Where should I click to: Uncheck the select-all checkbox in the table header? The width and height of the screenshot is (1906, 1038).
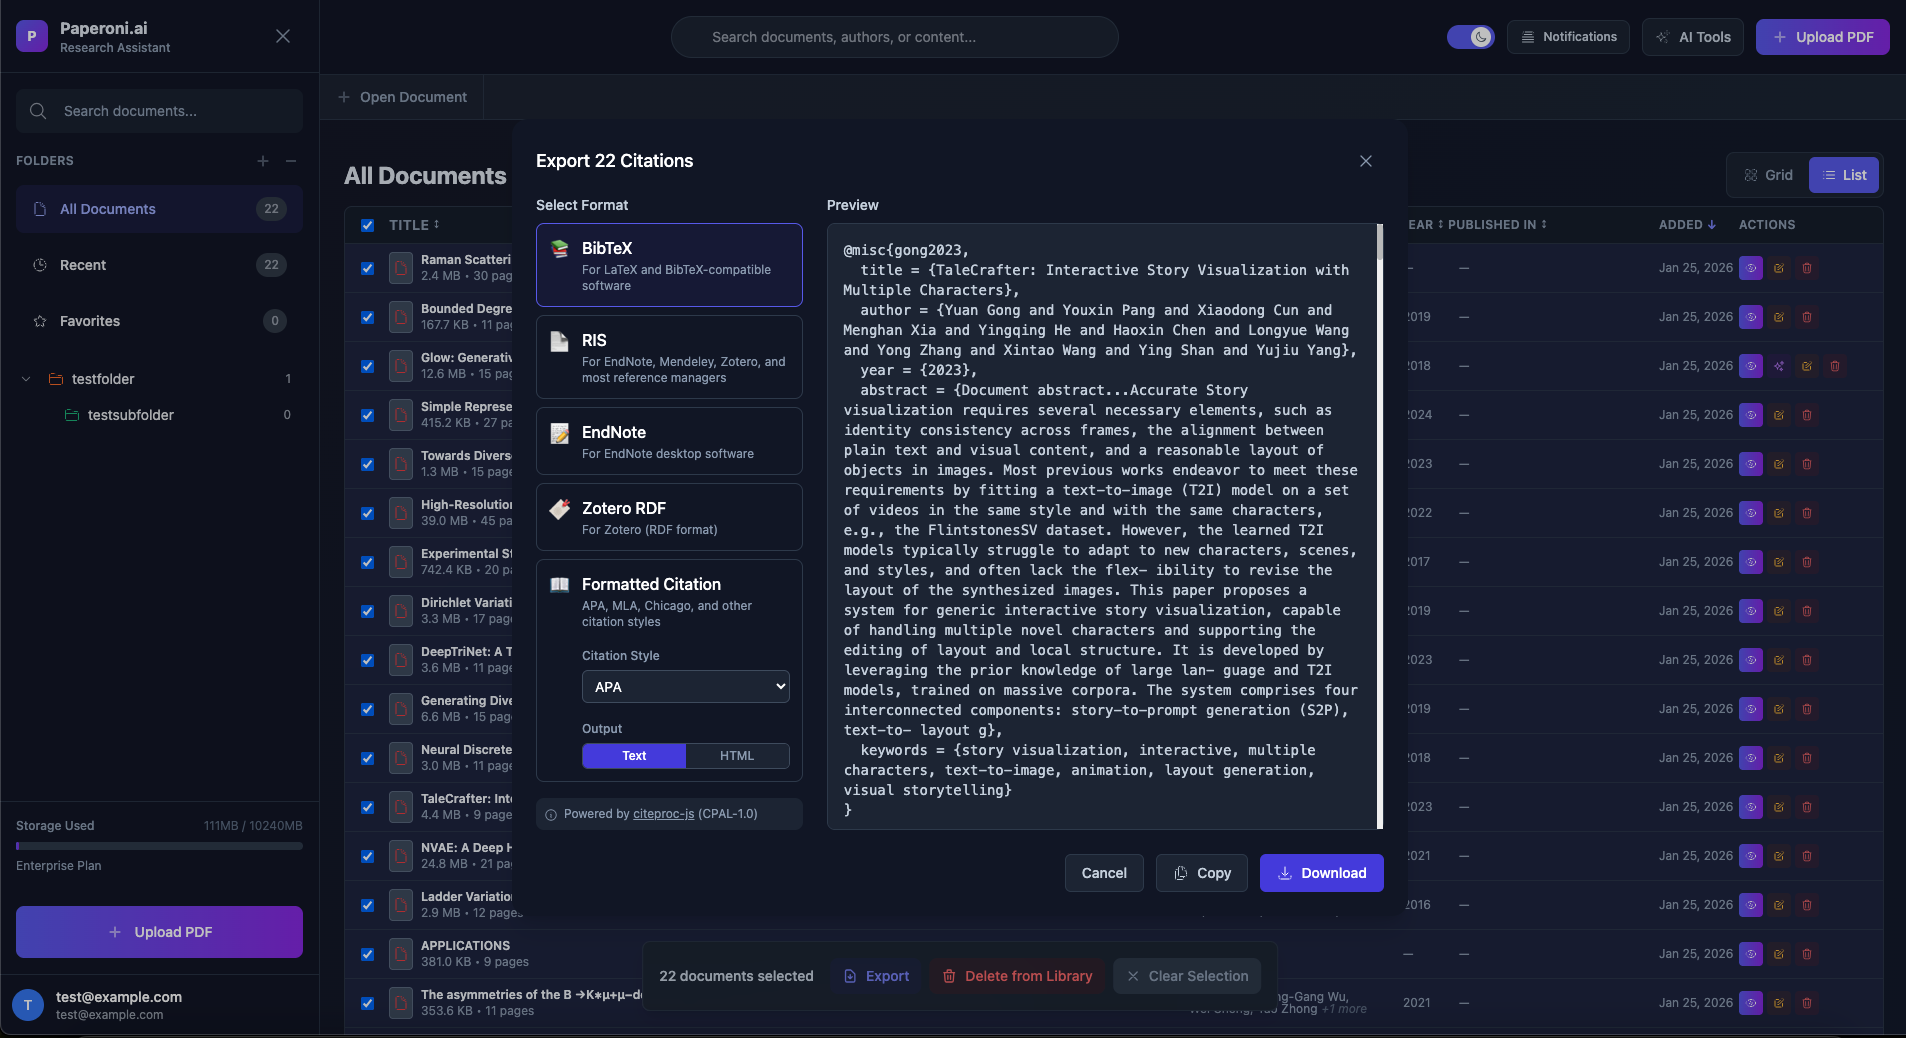coord(367,225)
